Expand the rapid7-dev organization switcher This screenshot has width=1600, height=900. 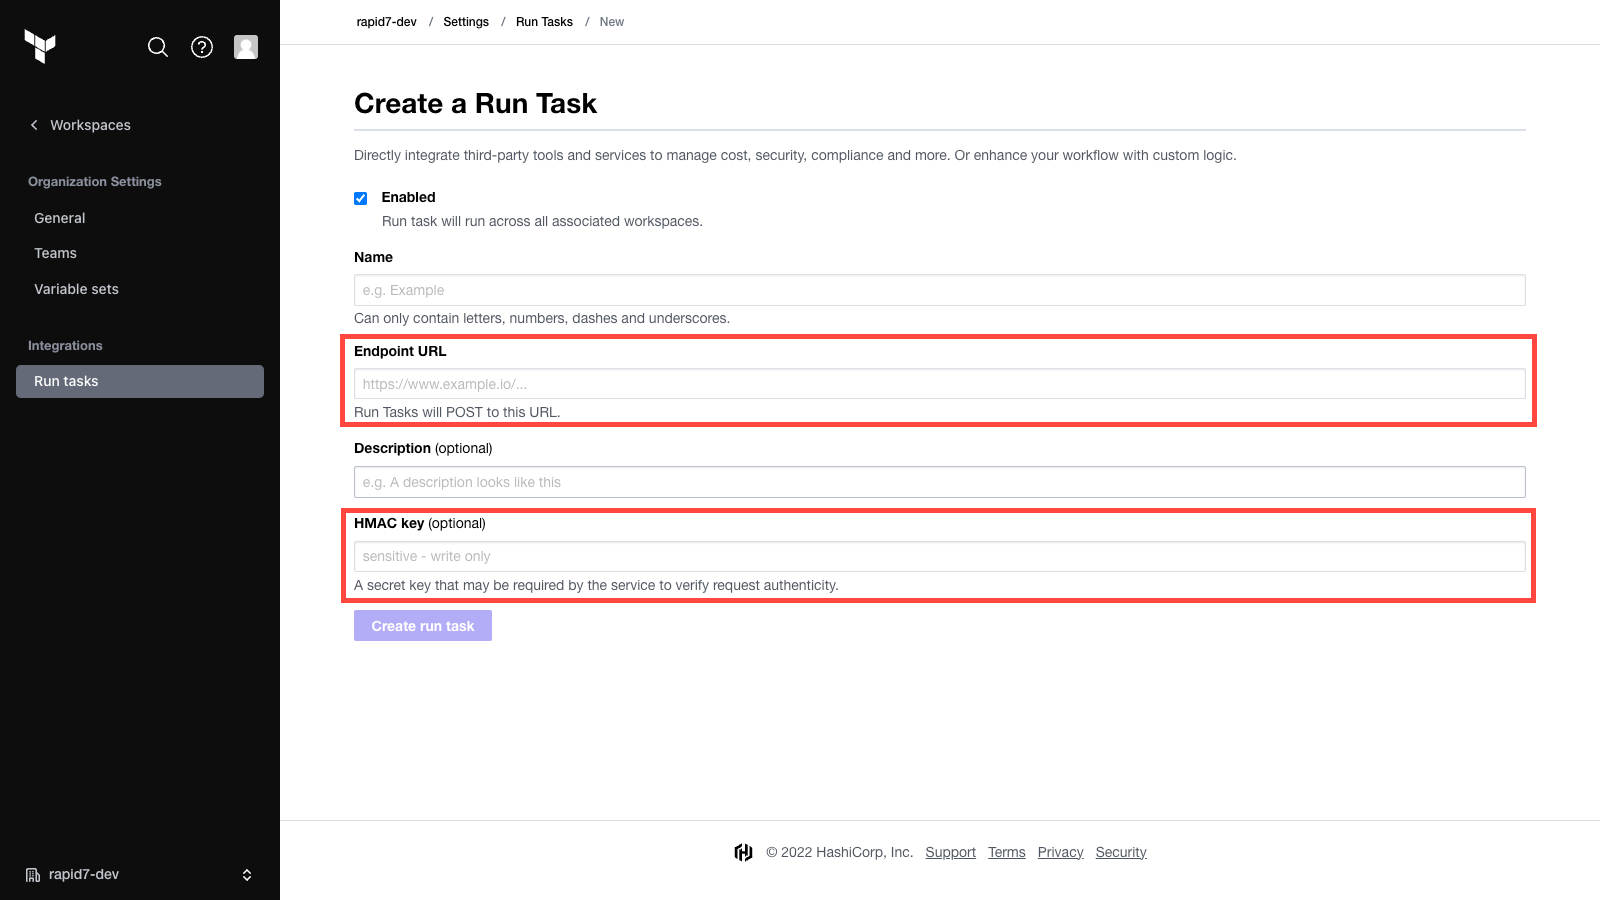[x=246, y=875]
